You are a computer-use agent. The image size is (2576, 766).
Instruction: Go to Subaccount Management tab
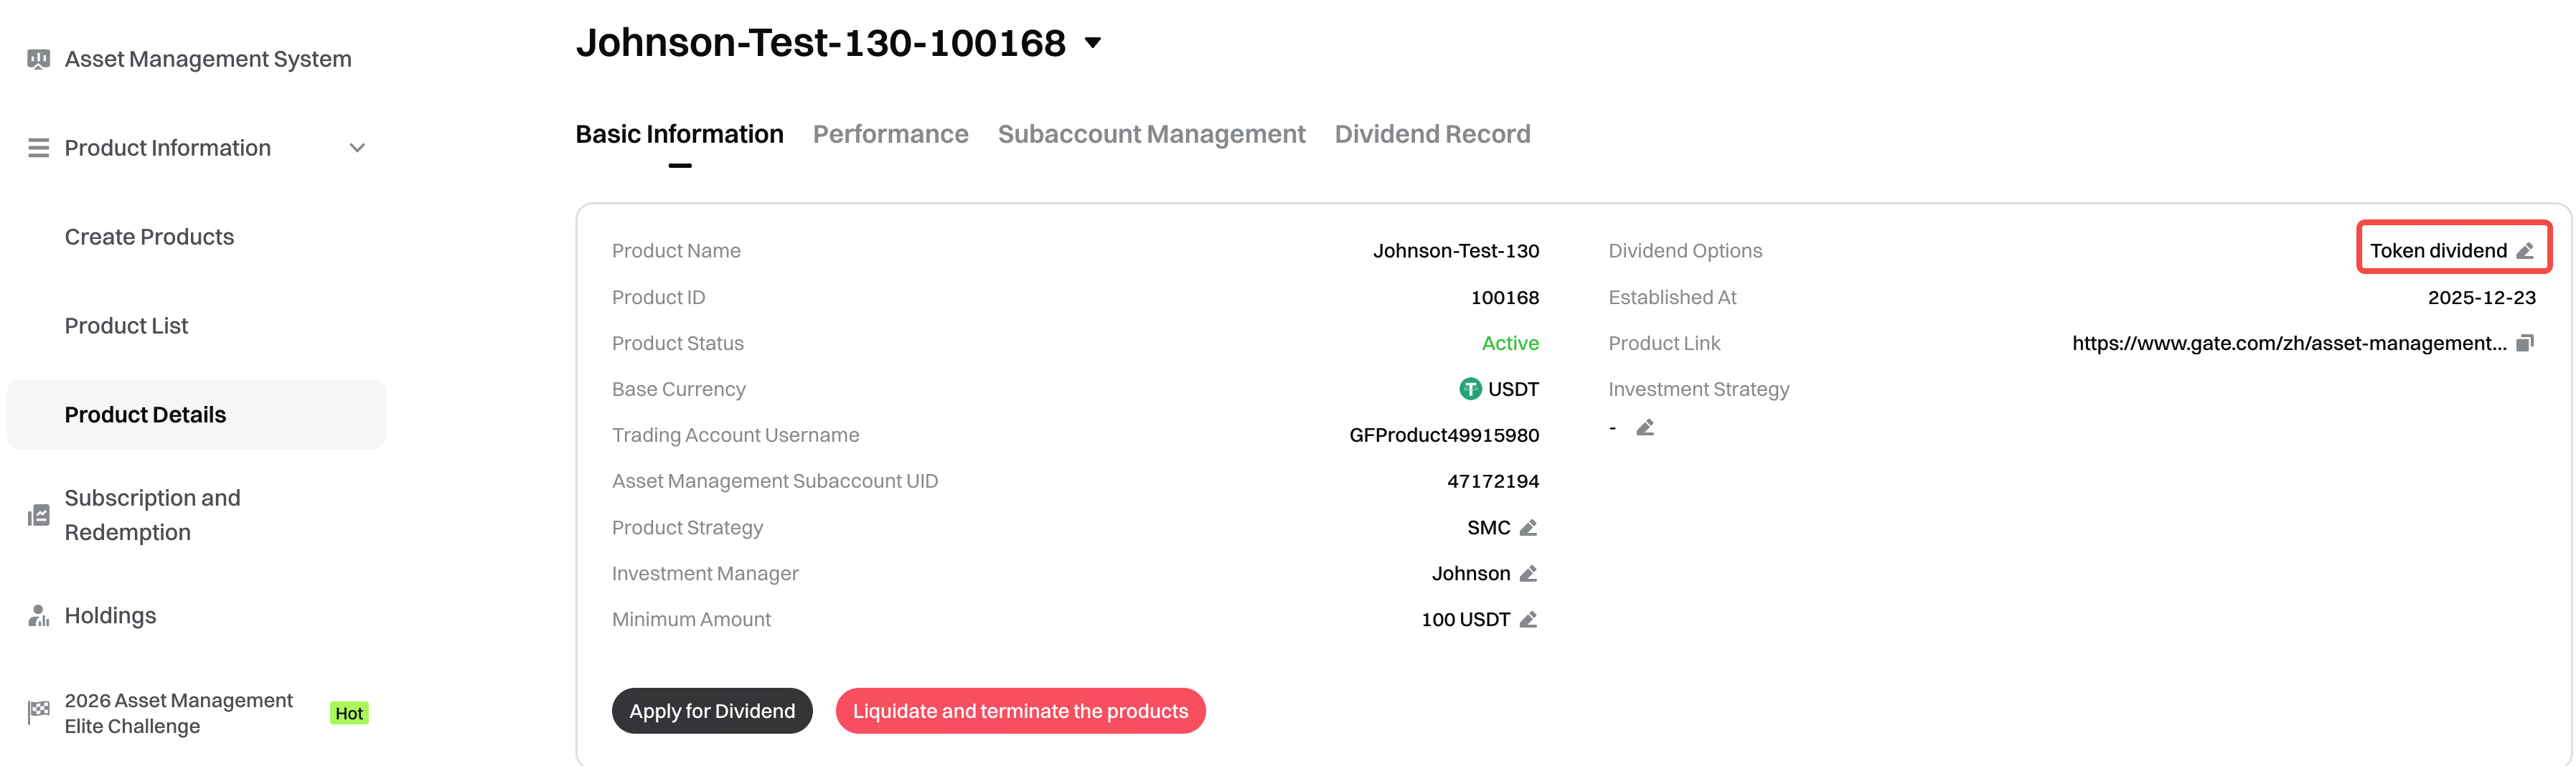[x=1151, y=134]
